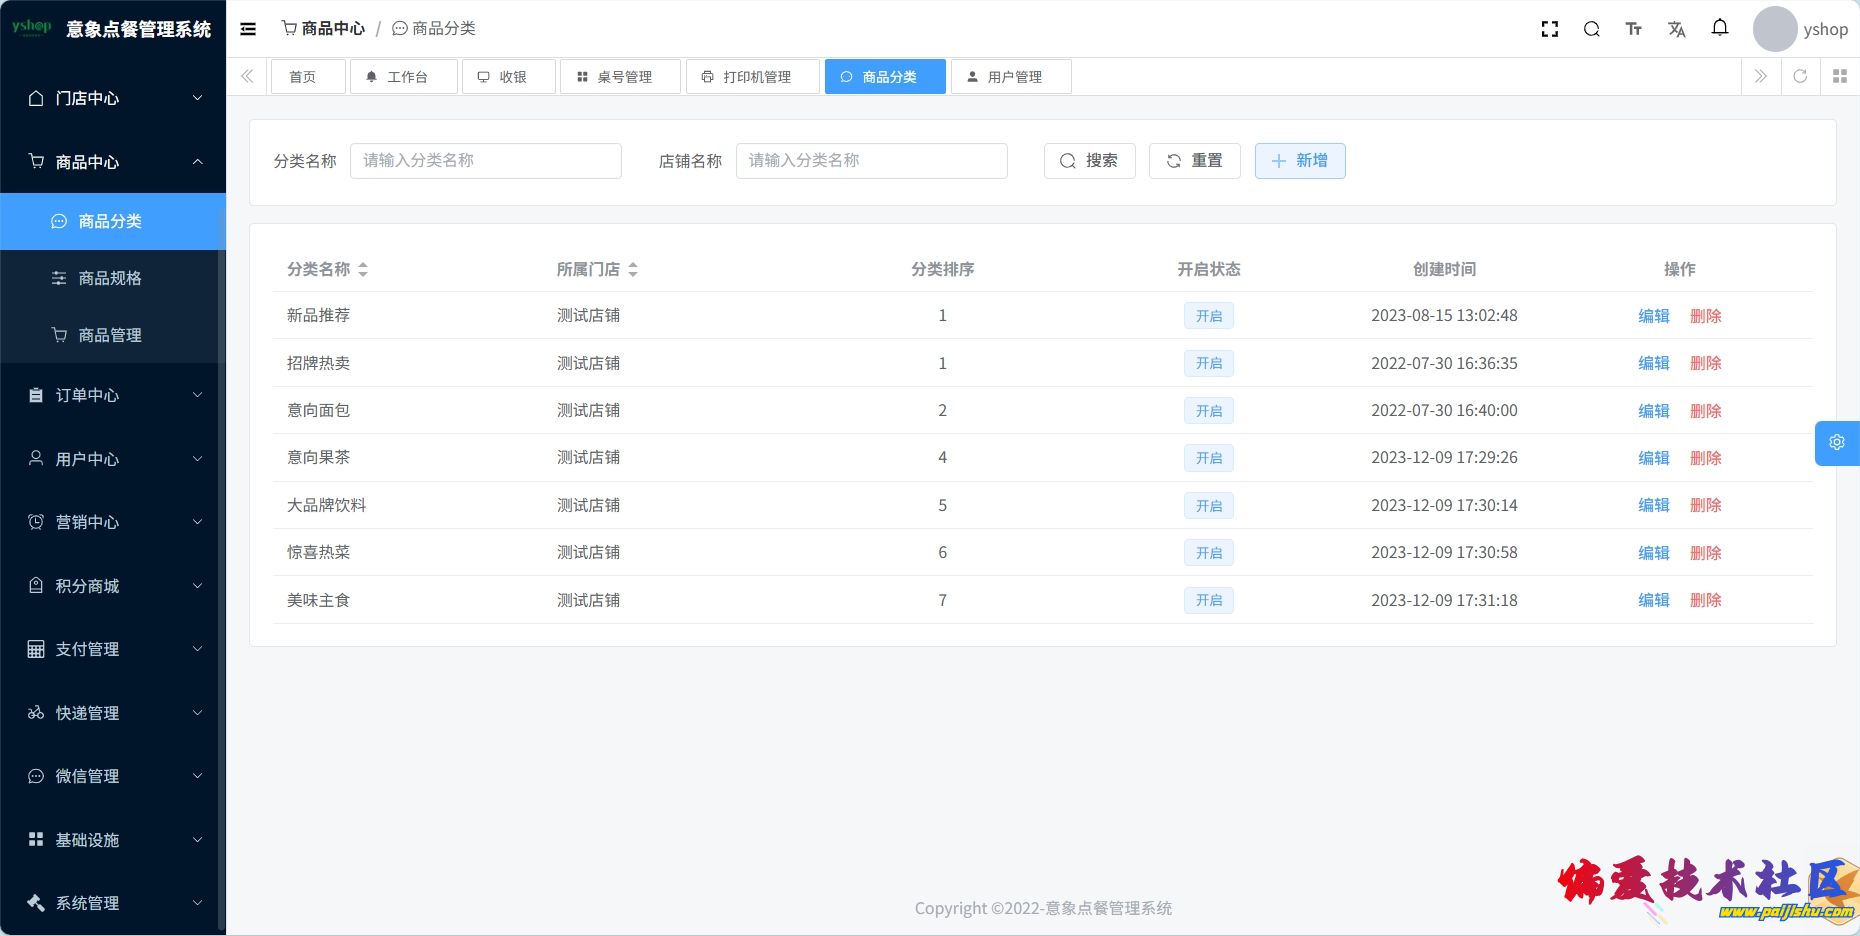
Task: Open floating settings gear panel
Action: click(x=1837, y=442)
